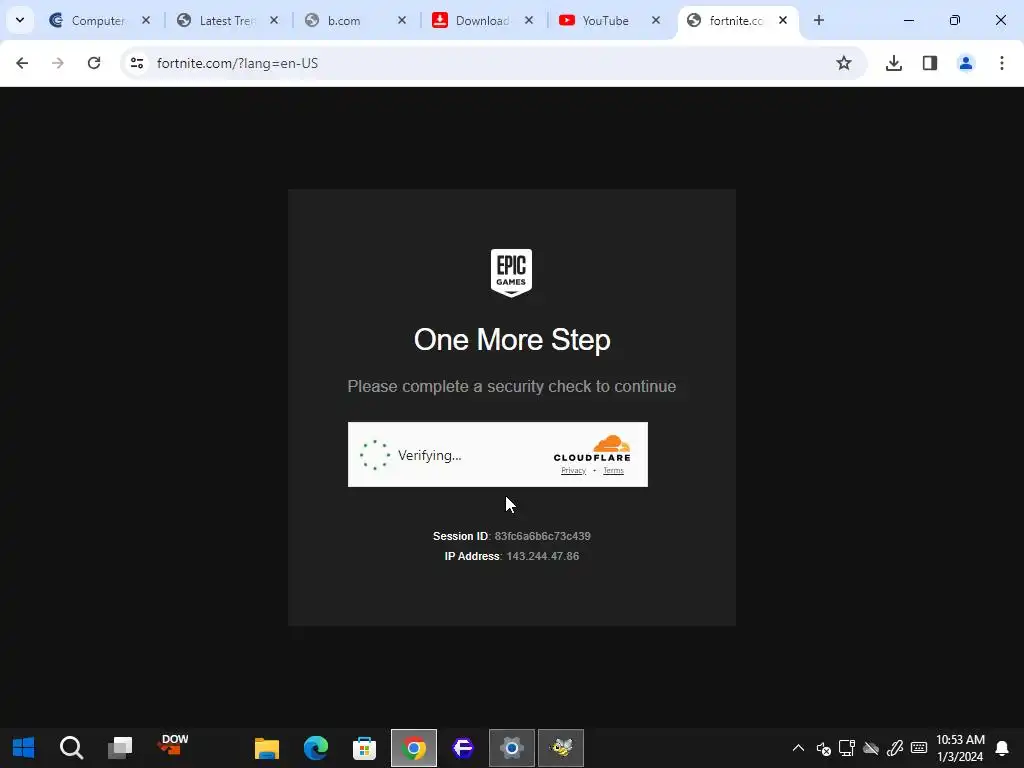
Task: Select Google Chrome on the taskbar
Action: click(x=414, y=748)
